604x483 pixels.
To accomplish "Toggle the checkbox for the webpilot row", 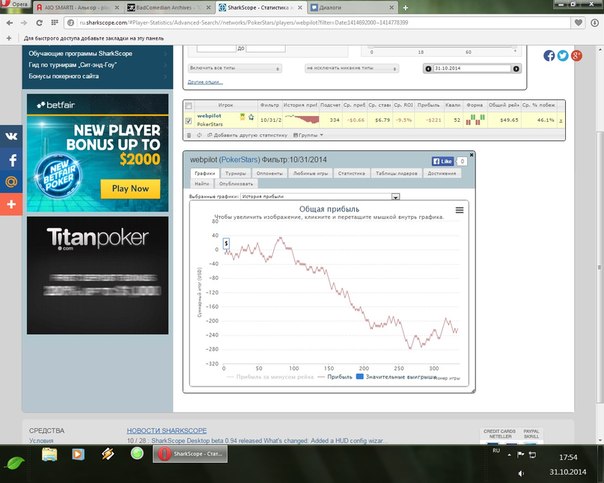I will click(188, 121).
